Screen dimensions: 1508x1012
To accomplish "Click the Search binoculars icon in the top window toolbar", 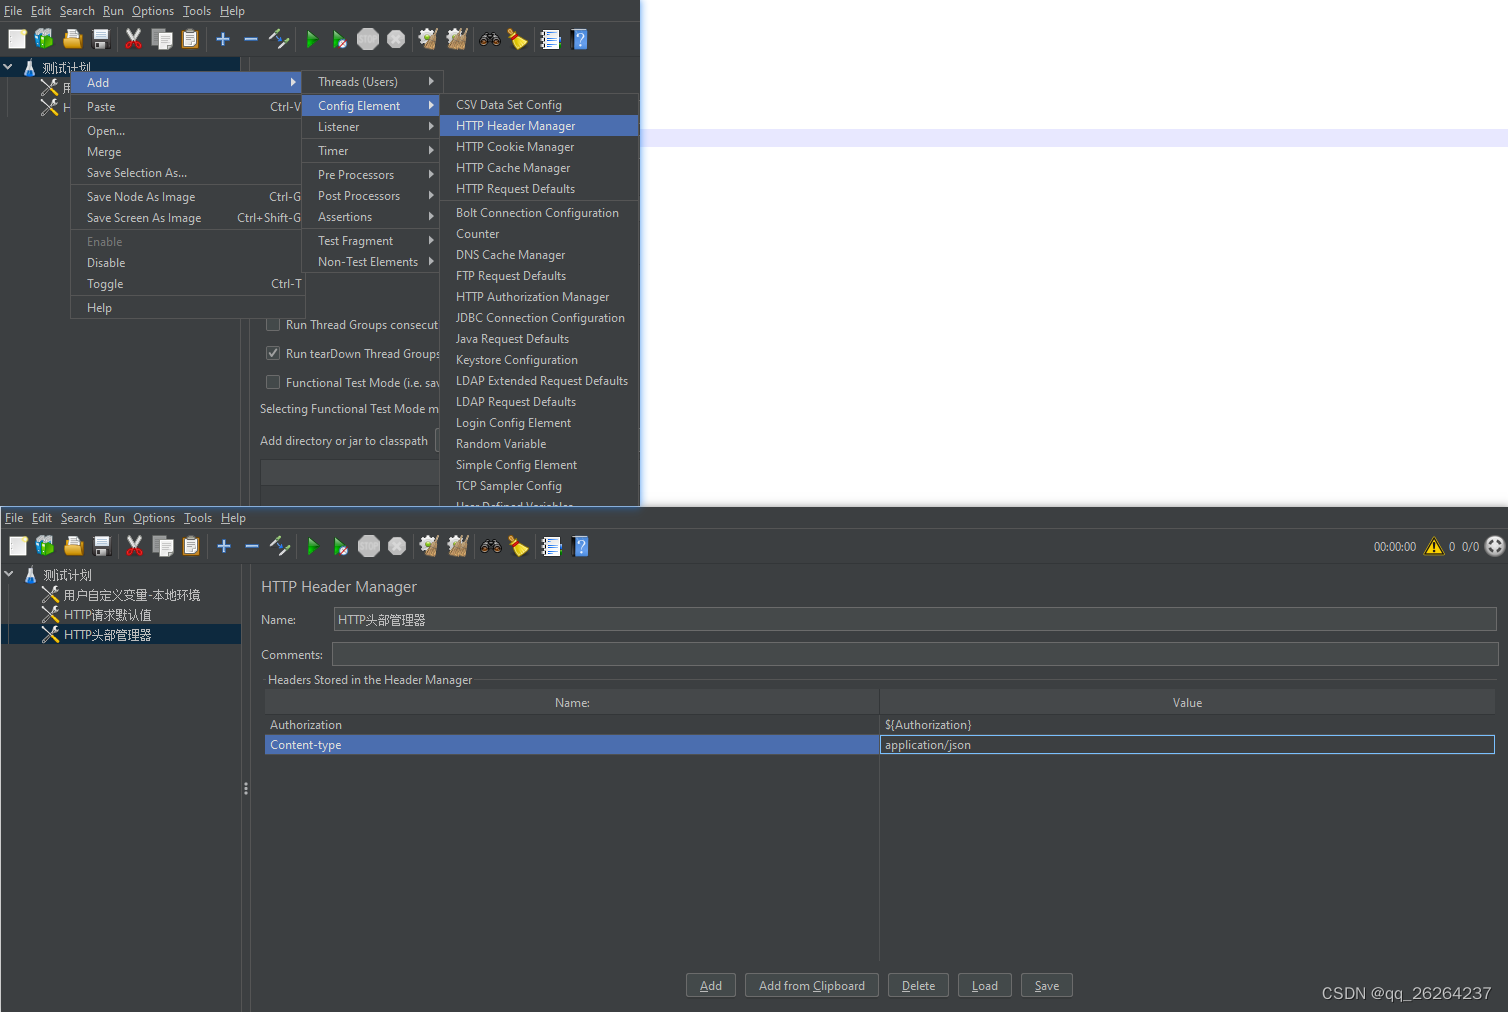I will point(489,39).
